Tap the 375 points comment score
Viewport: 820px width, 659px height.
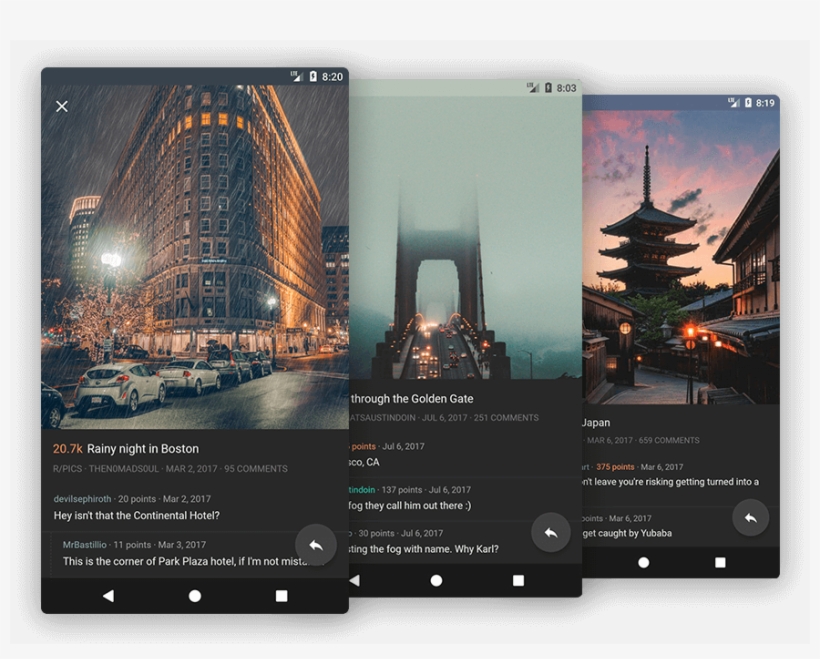pos(615,467)
